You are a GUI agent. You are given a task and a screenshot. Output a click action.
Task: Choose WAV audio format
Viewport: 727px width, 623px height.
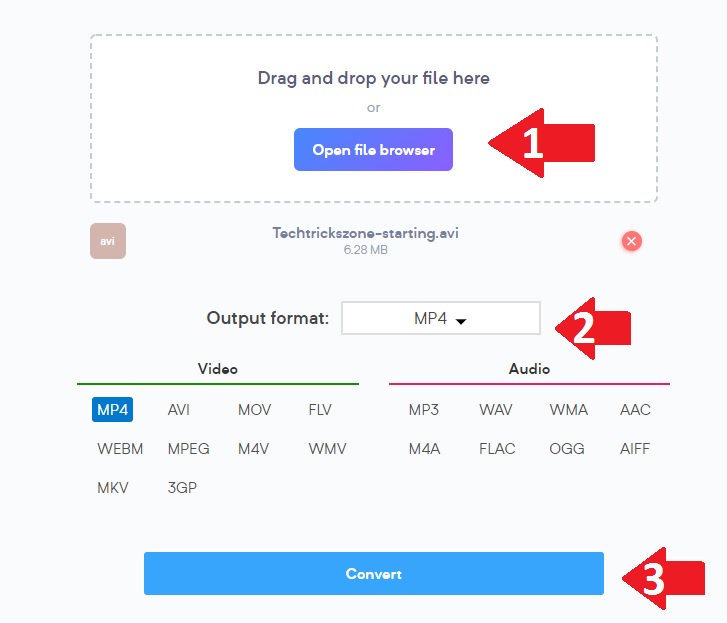point(496,410)
